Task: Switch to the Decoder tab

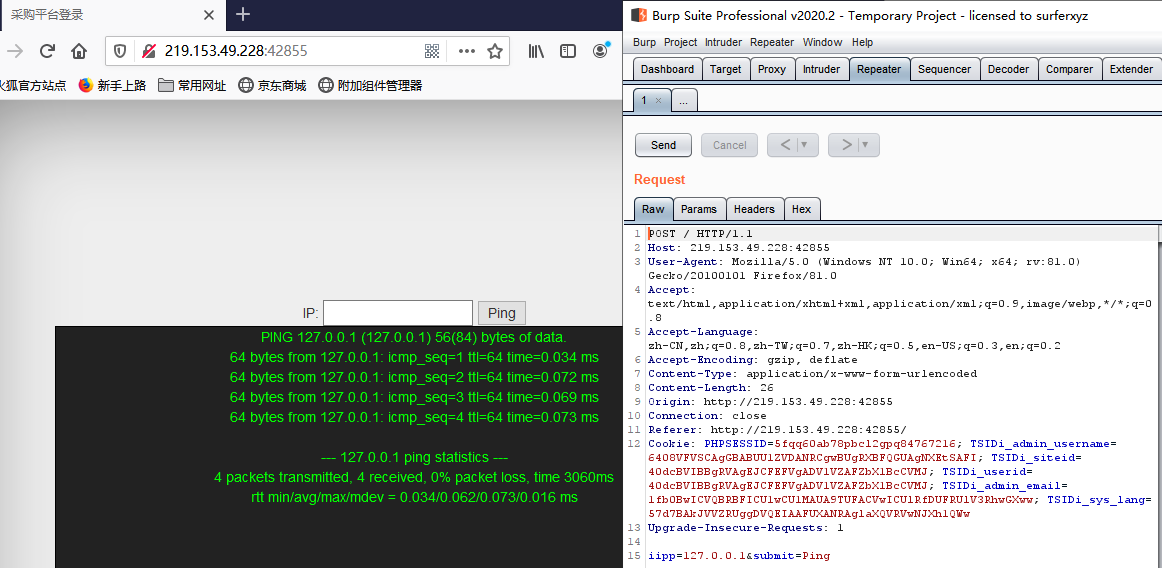Action: coord(1009,69)
